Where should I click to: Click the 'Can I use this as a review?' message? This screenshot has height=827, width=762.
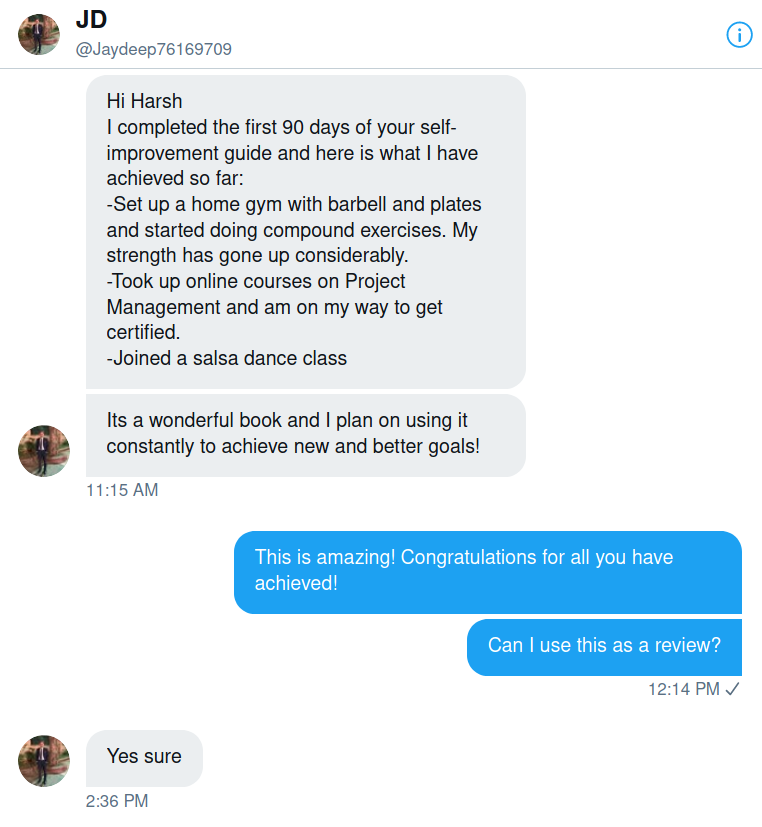pos(604,646)
